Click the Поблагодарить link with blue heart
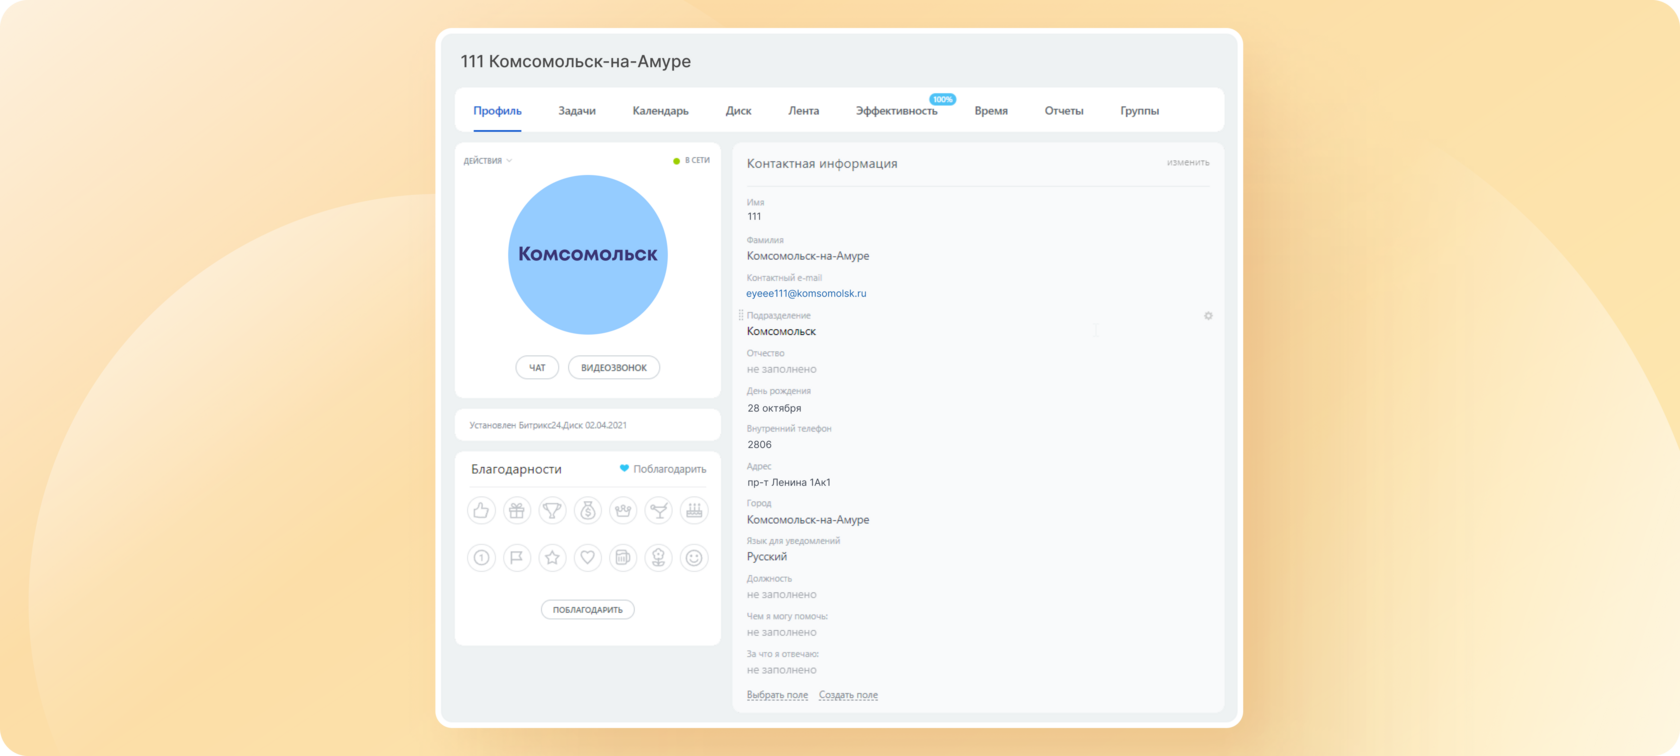This screenshot has height=756, width=1680. 663,469
